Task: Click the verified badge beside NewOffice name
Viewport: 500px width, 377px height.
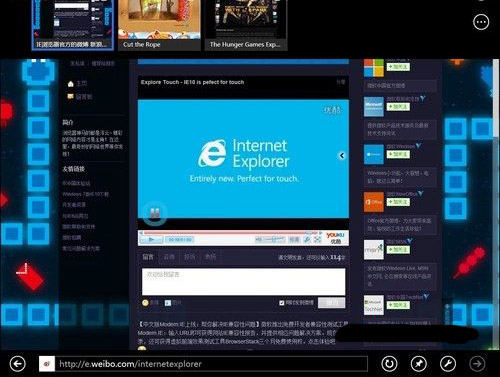Action: [x=421, y=193]
